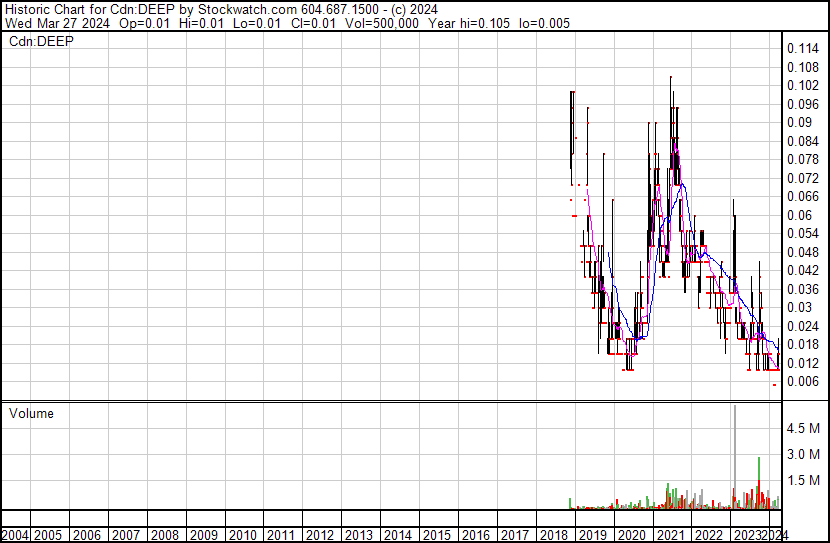This screenshot has width=830, height=543.
Task: Click the 0.012 price axis value
Action: pyautogui.click(x=803, y=363)
